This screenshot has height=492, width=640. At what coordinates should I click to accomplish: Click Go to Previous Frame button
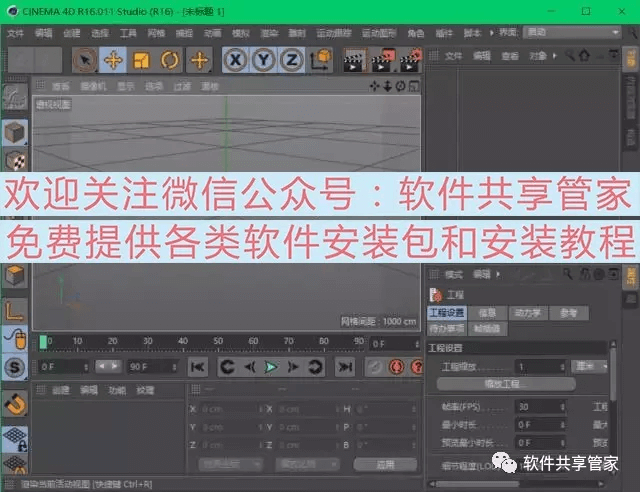click(x=250, y=367)
